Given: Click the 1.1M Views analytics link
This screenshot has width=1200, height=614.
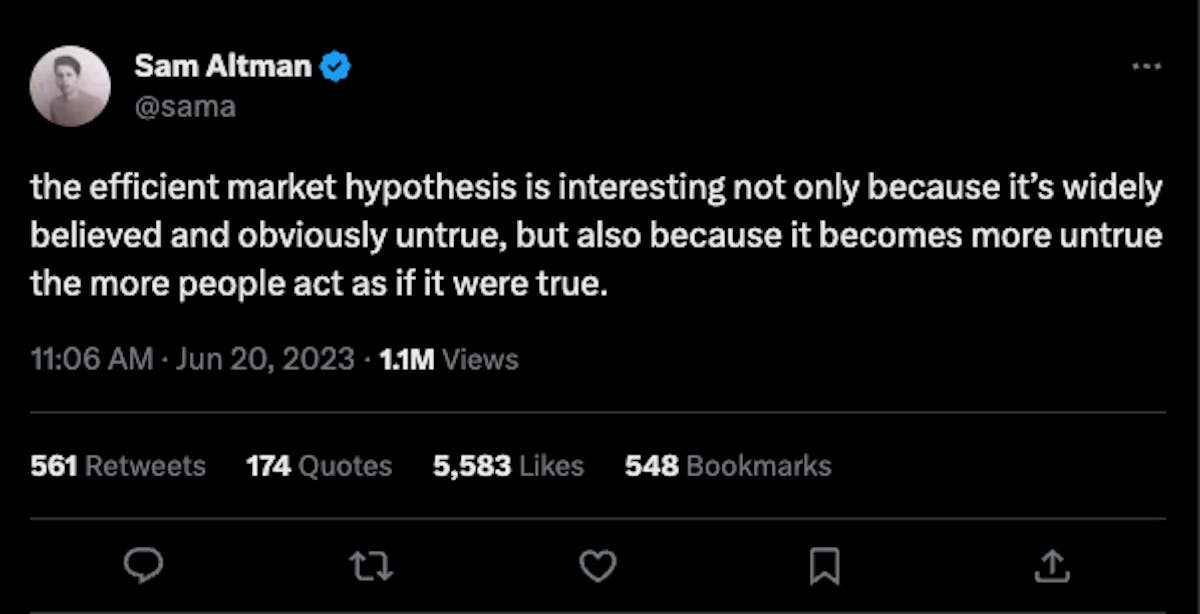Looking at the screenshot, I should point(447,359).
